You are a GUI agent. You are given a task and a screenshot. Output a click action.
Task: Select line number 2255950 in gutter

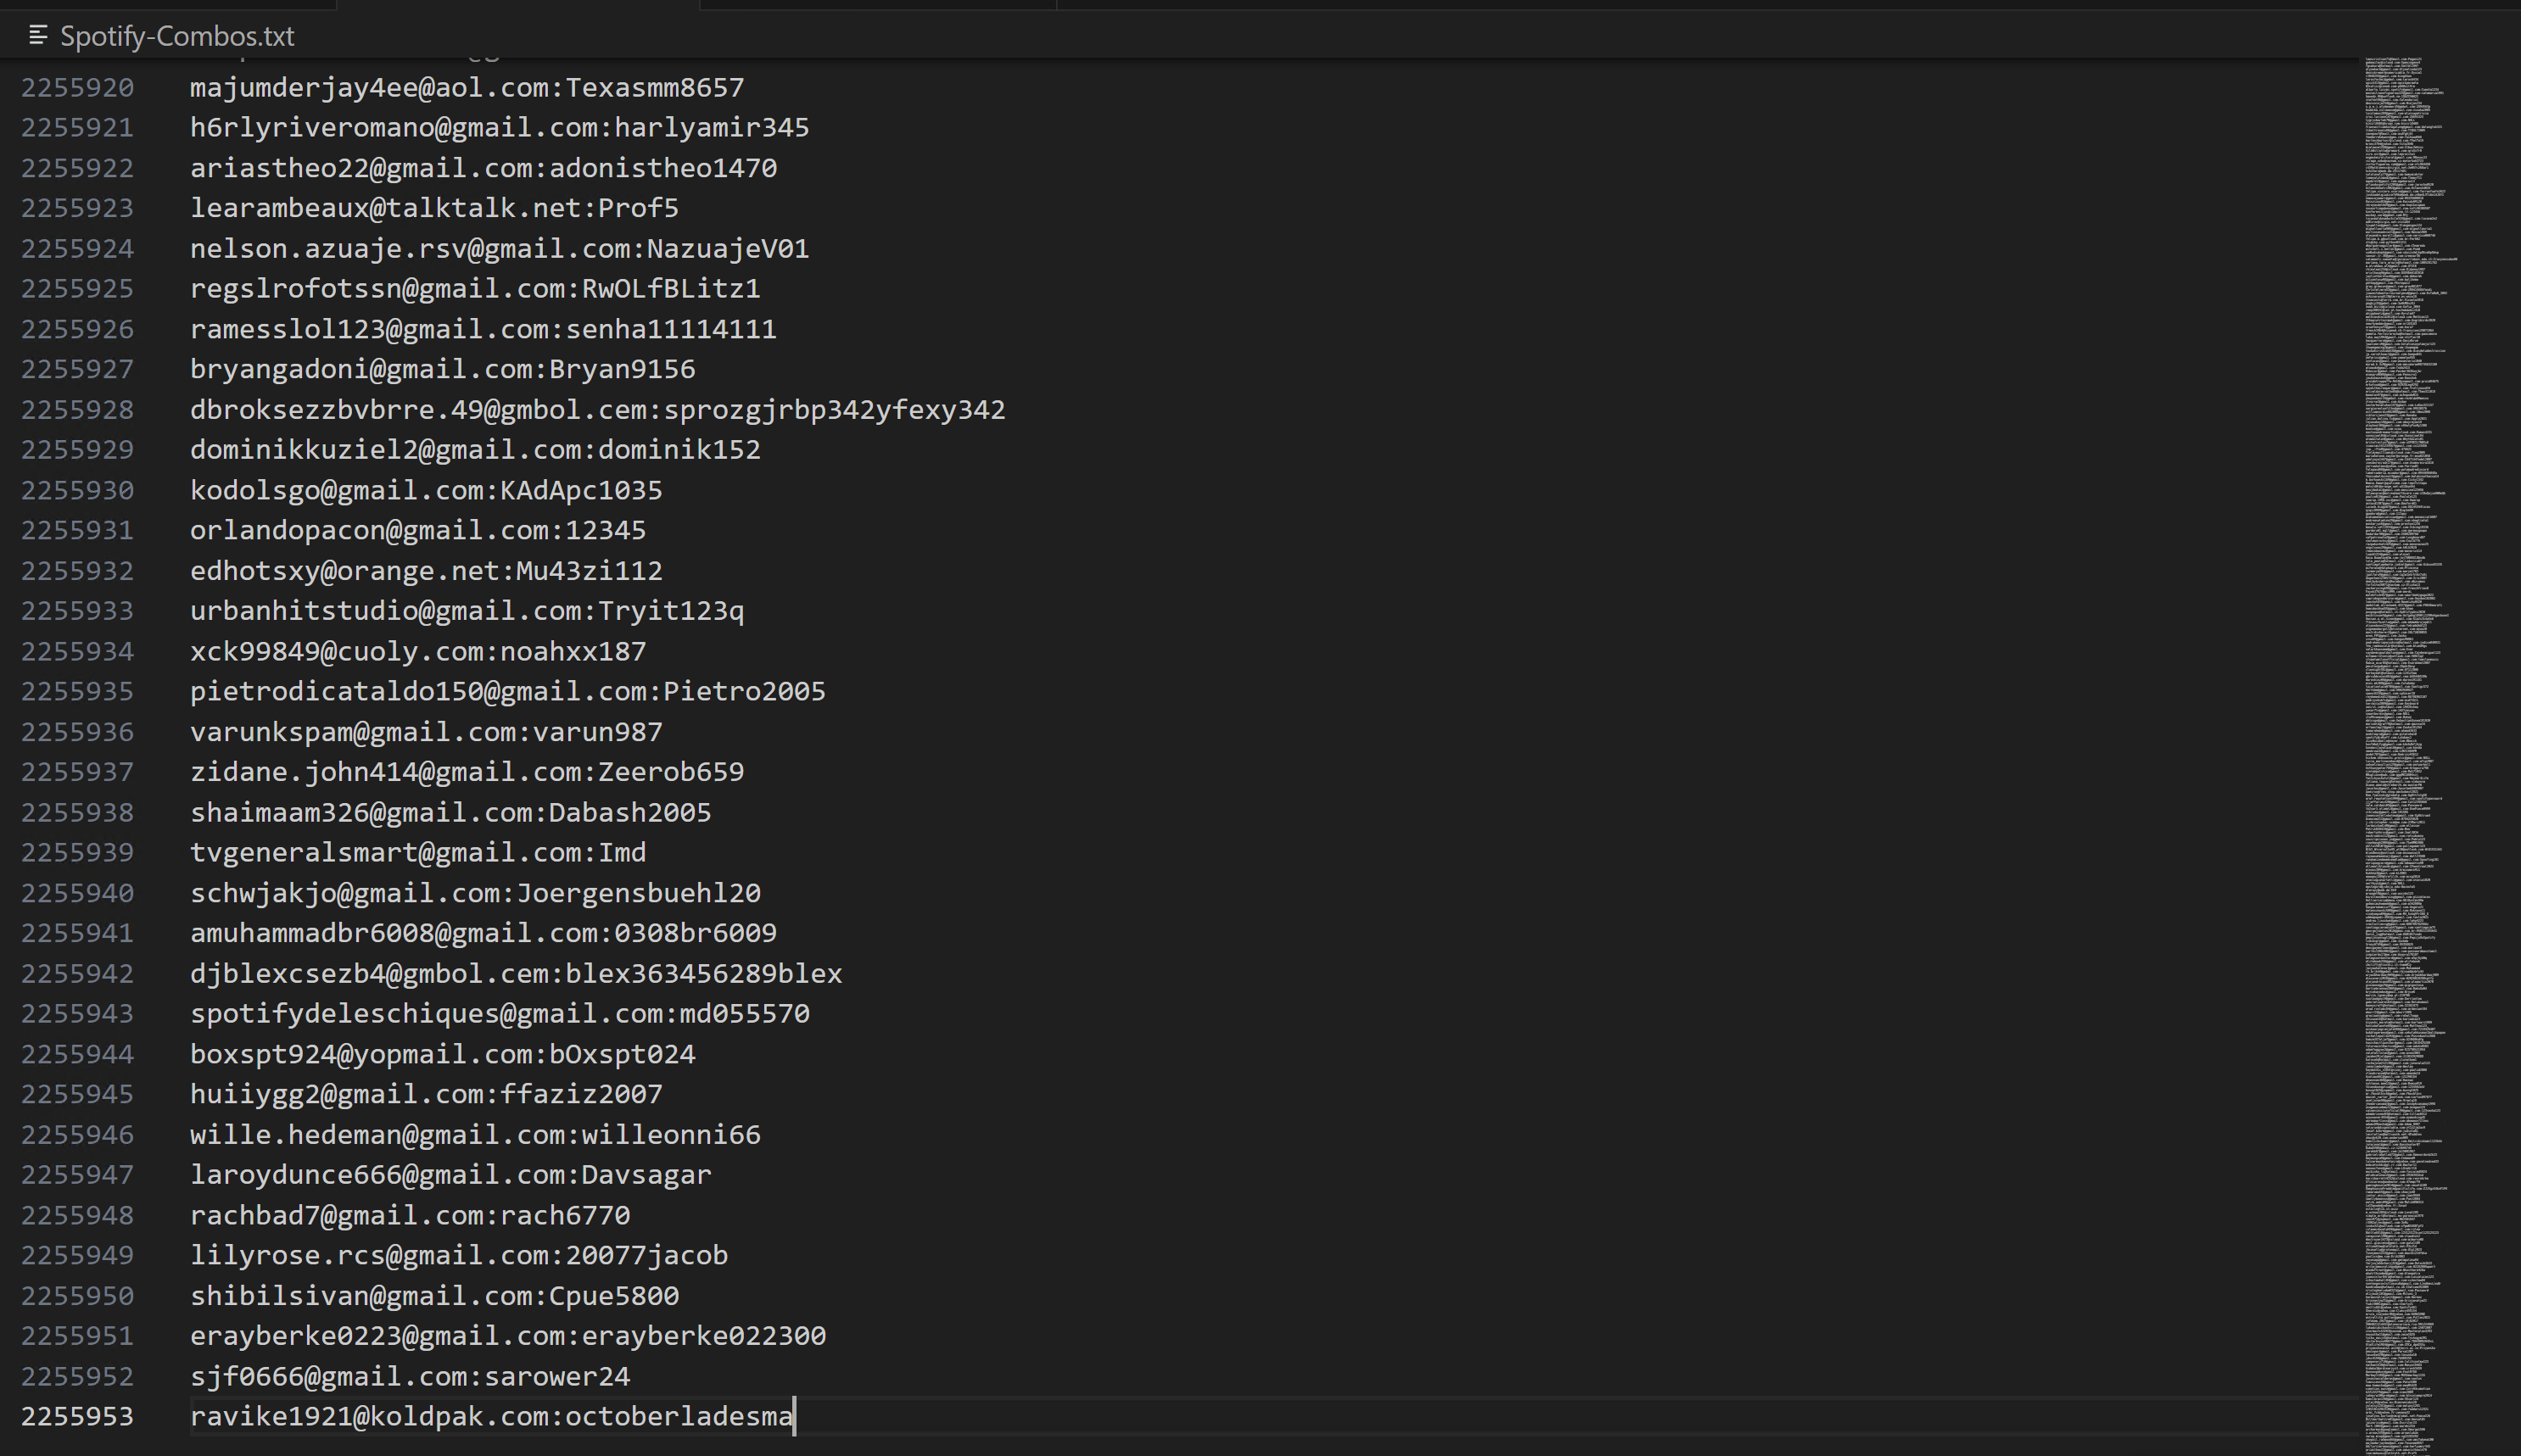(x=77, y=1296)
